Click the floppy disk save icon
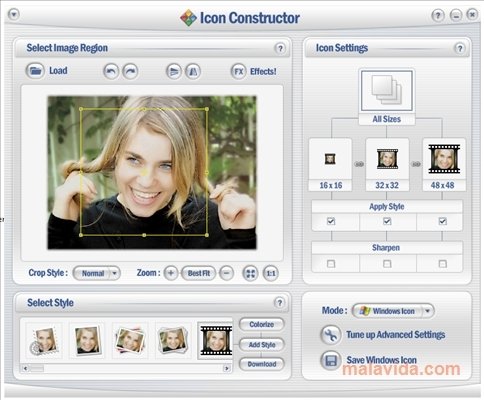484x400 pixels. coord(330,361)
